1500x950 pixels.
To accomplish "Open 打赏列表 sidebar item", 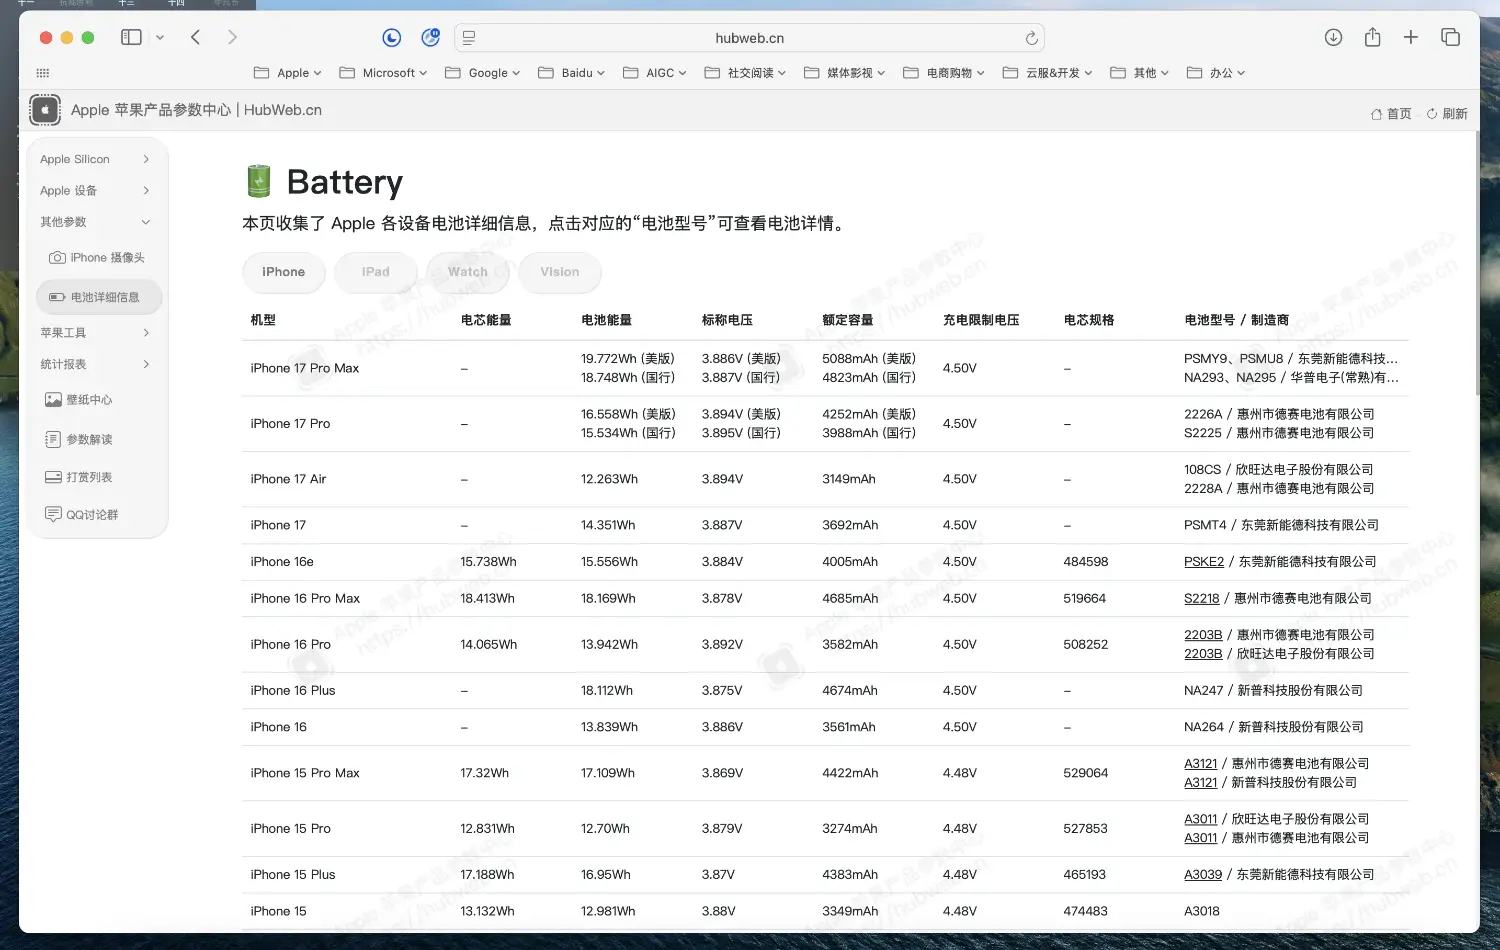I will [x=79, y=478].
